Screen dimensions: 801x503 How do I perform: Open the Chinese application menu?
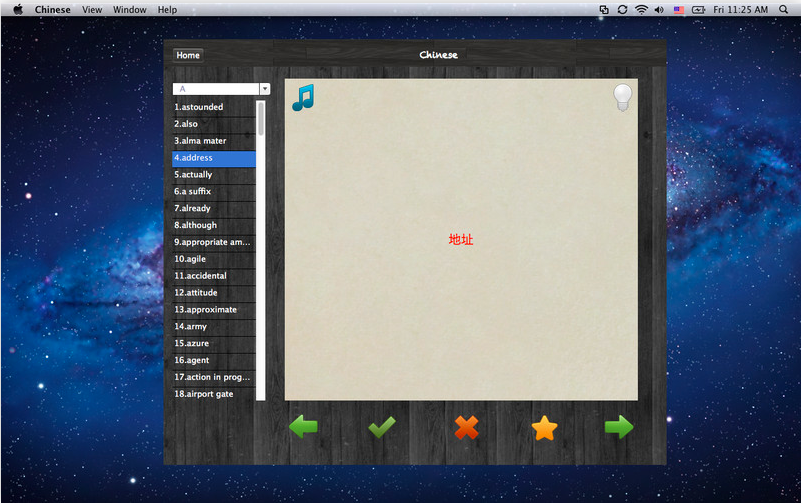53,9
